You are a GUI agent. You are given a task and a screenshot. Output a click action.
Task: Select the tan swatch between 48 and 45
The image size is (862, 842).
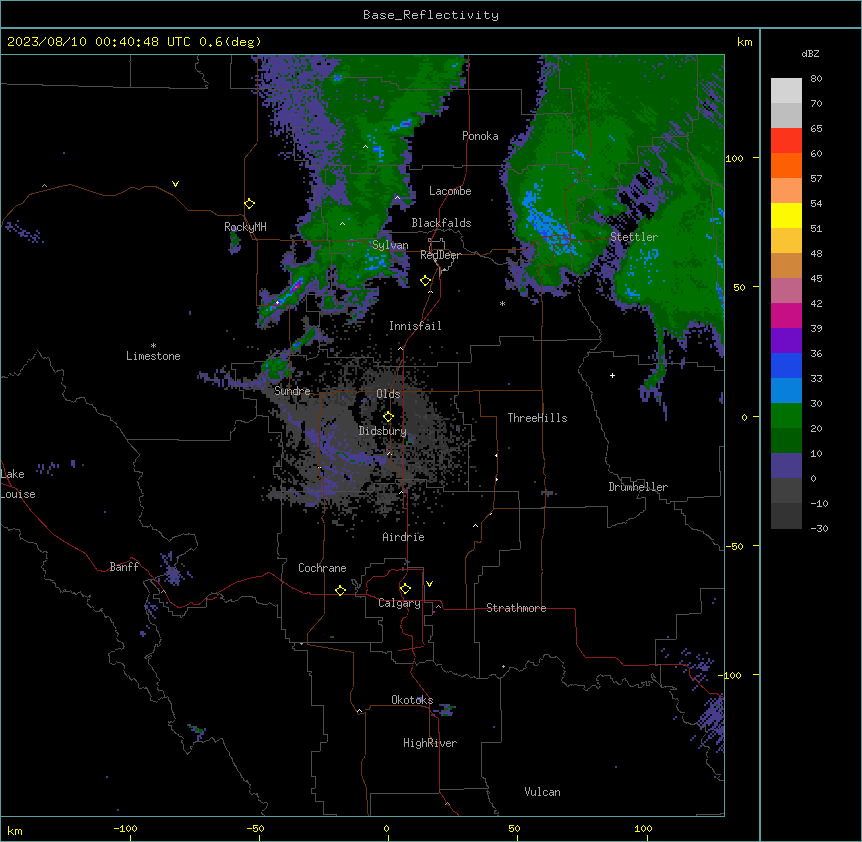pyautogui.click(x=786, y=265)
